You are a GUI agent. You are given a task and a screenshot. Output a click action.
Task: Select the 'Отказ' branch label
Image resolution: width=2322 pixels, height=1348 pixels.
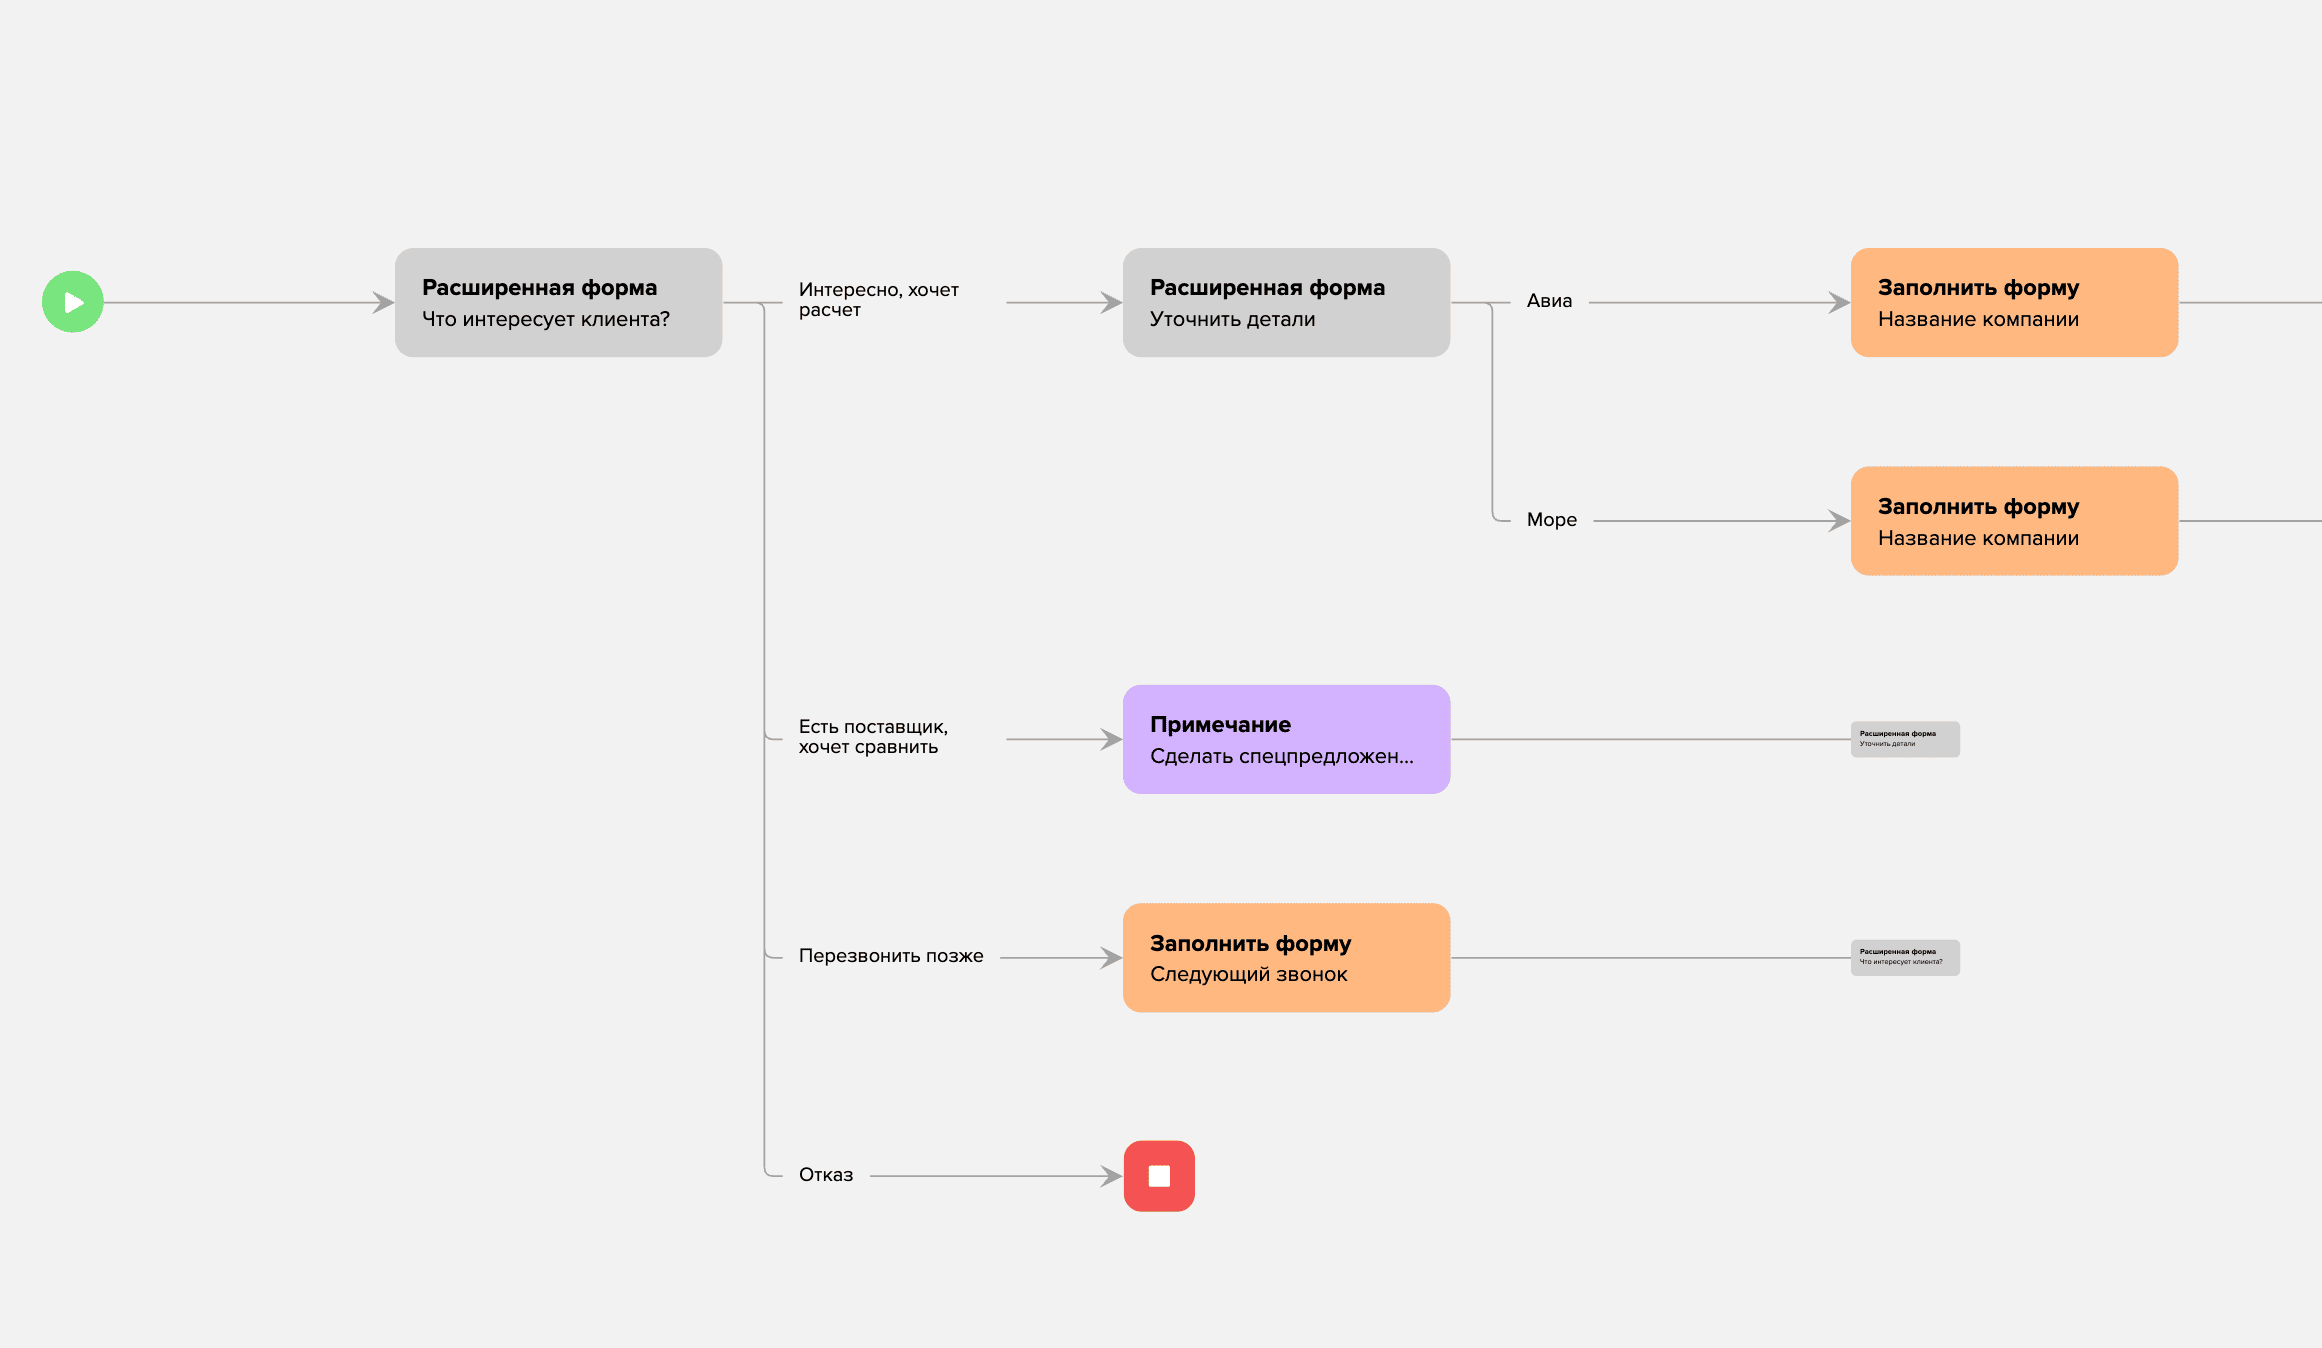(x=826, y=1175)
